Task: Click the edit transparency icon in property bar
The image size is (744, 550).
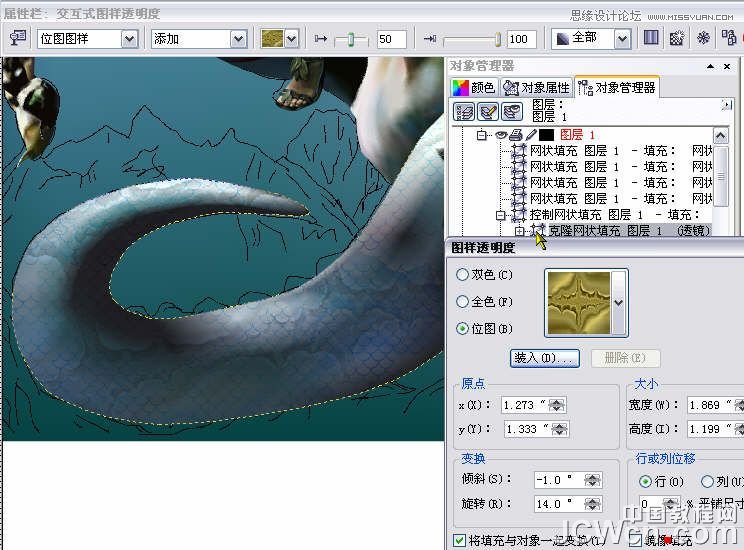Action: point(18,38)
